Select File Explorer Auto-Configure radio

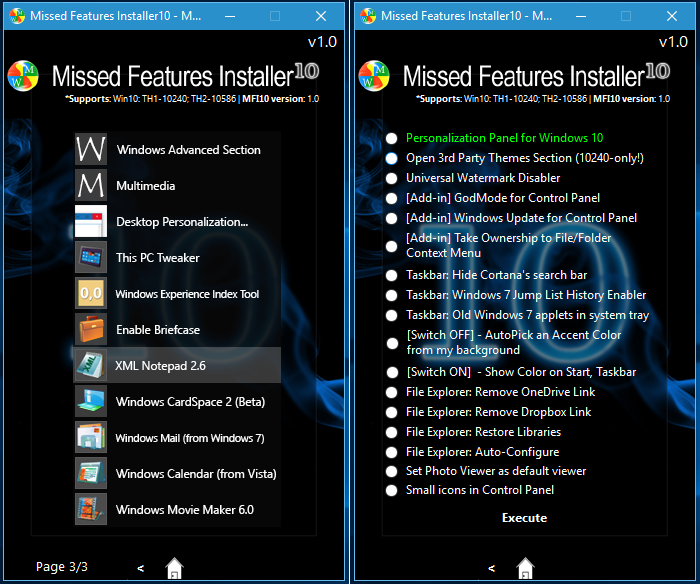tap(392, 452)
